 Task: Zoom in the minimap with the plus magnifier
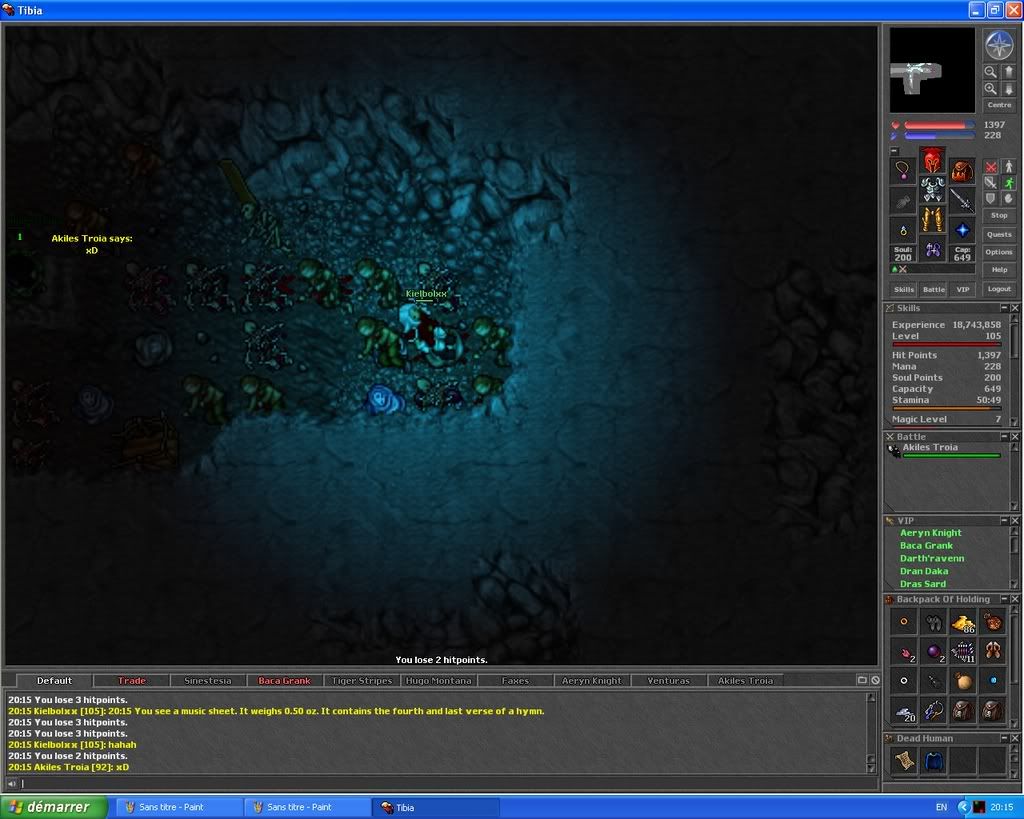[x=991, y=89]
